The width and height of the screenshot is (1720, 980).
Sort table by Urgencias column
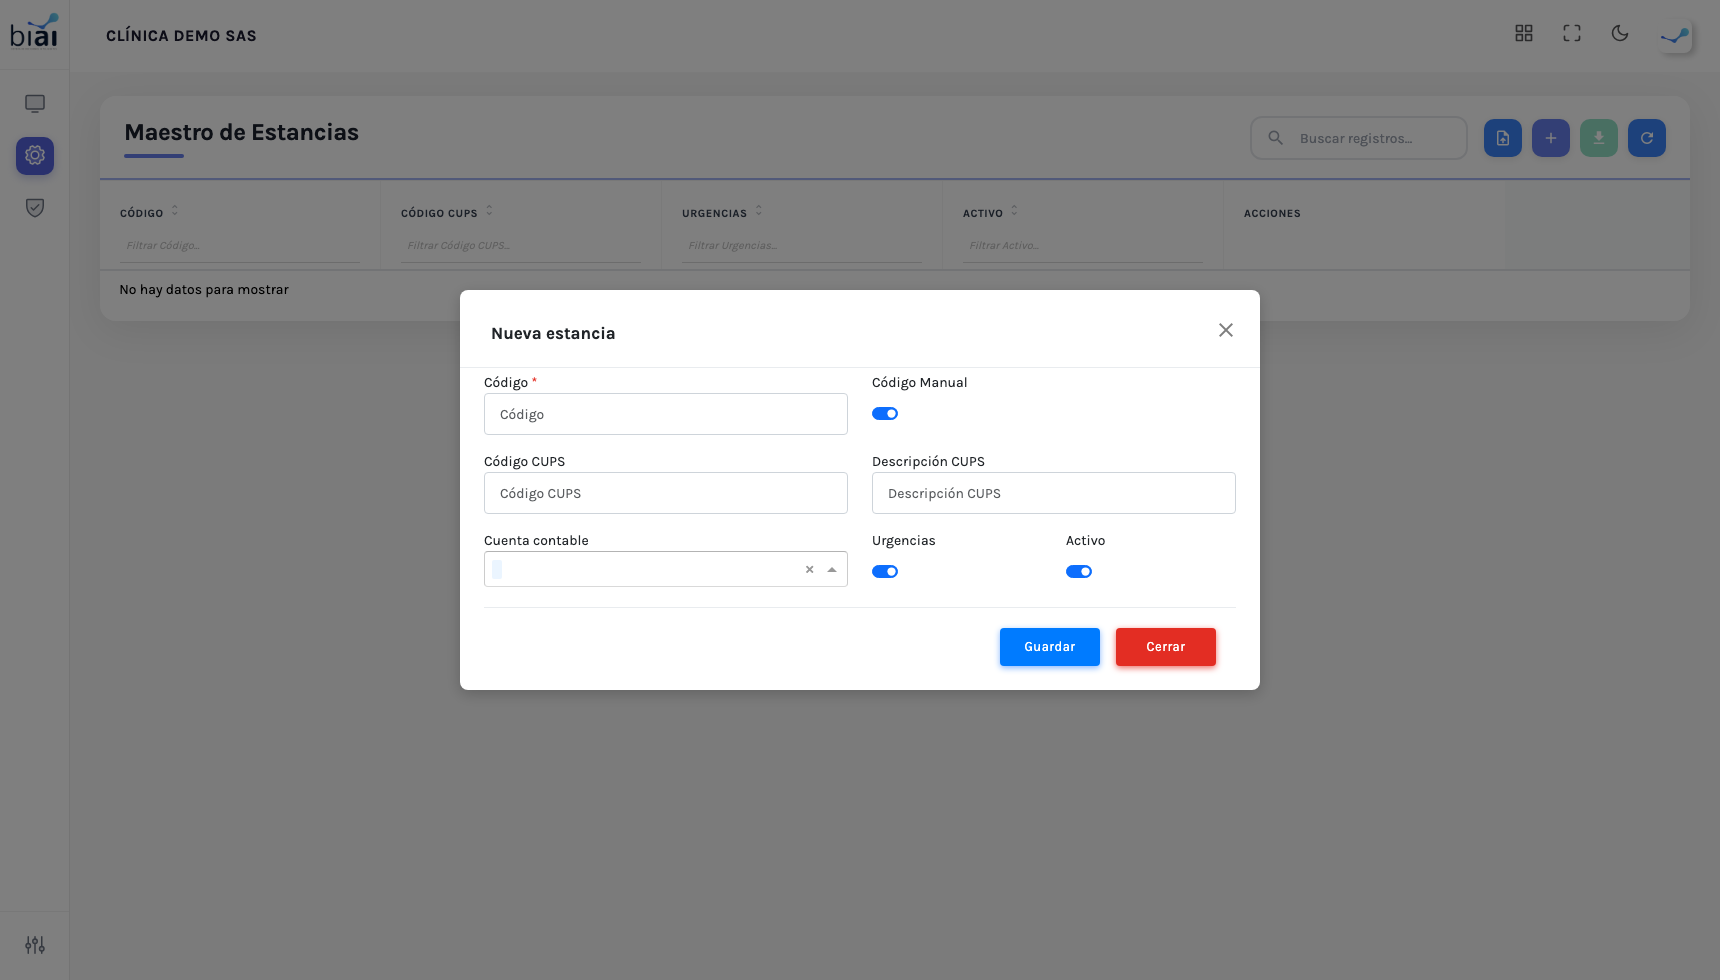point(759,211)
